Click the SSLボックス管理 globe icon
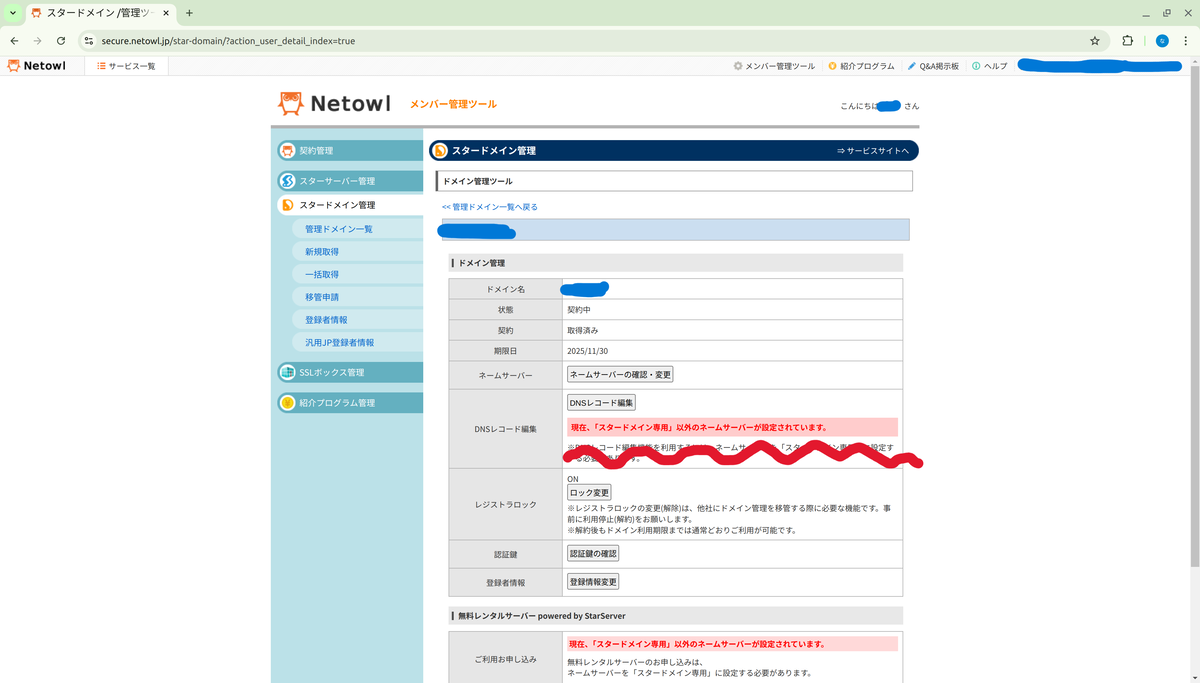Viewport: 1200px width, 683px height. click(x=287, y=372)
